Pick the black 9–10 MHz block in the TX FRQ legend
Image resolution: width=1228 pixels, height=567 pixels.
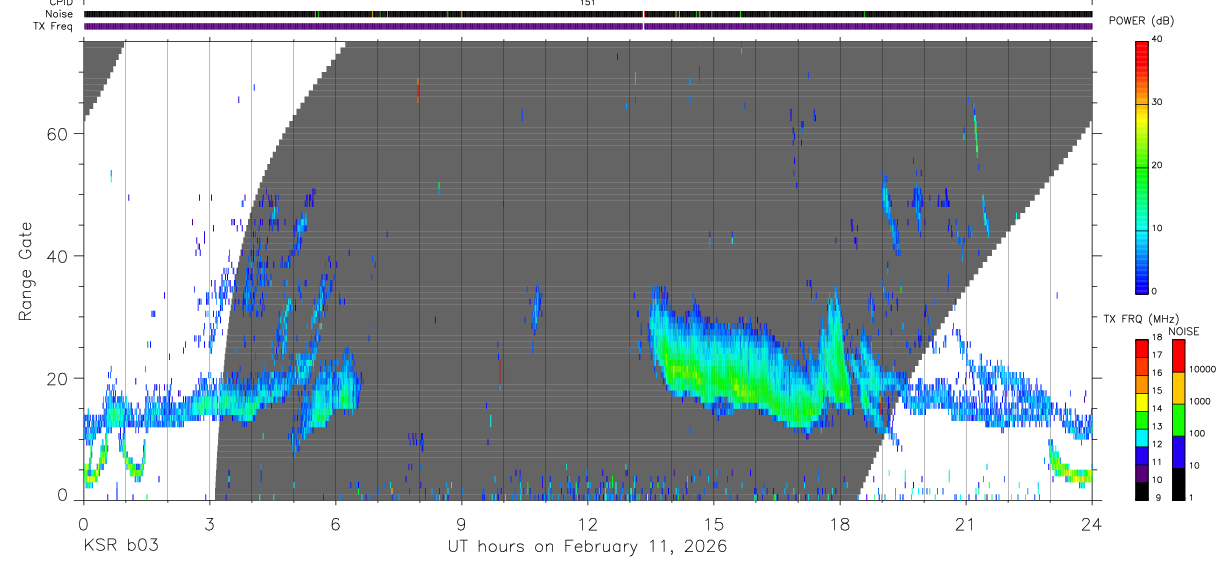pos(1141,490)
